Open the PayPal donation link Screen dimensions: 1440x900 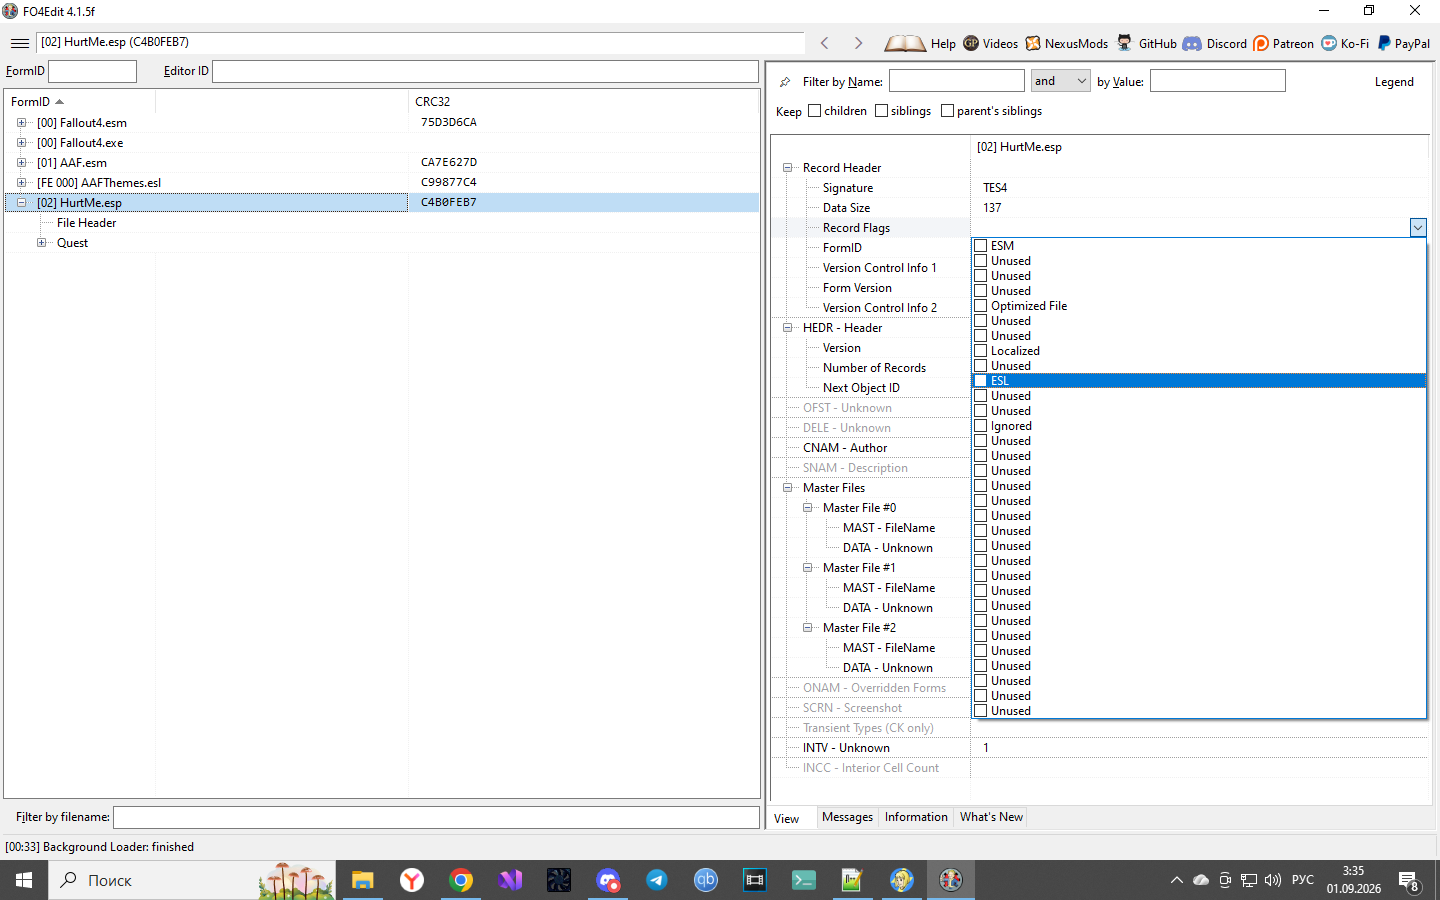1404,43
